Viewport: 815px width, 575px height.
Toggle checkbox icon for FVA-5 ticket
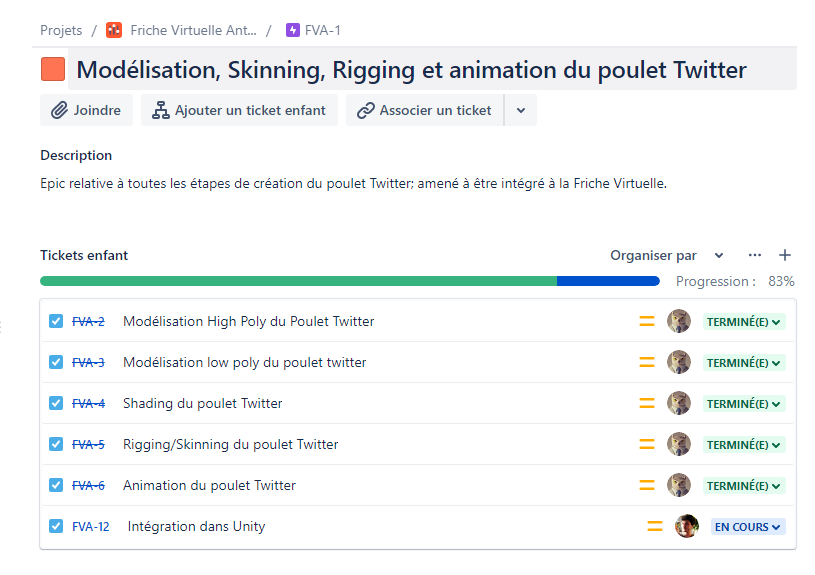point(56,444)
